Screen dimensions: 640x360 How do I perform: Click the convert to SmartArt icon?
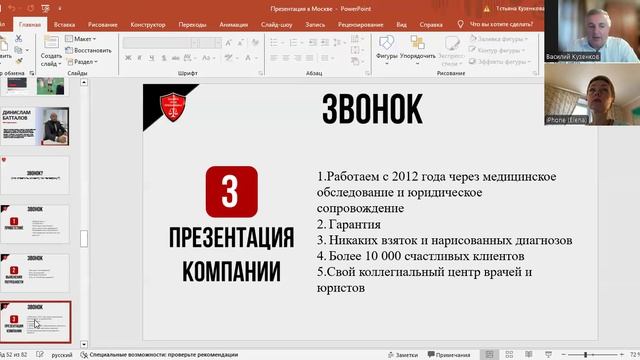(355, 62)
